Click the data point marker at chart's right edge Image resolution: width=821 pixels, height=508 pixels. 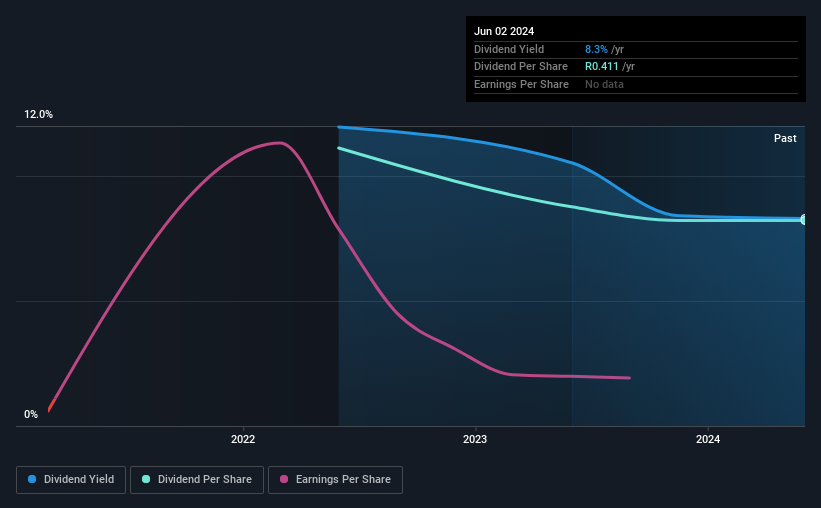804,220
